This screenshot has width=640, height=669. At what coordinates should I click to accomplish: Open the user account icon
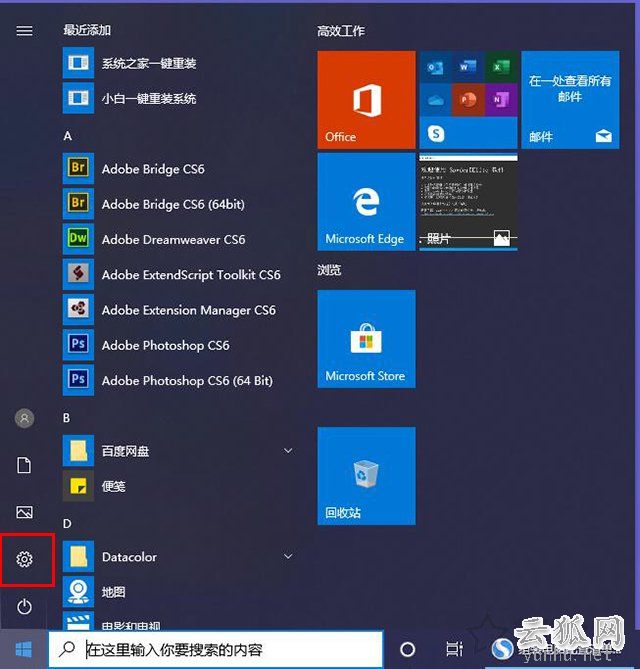24,418
